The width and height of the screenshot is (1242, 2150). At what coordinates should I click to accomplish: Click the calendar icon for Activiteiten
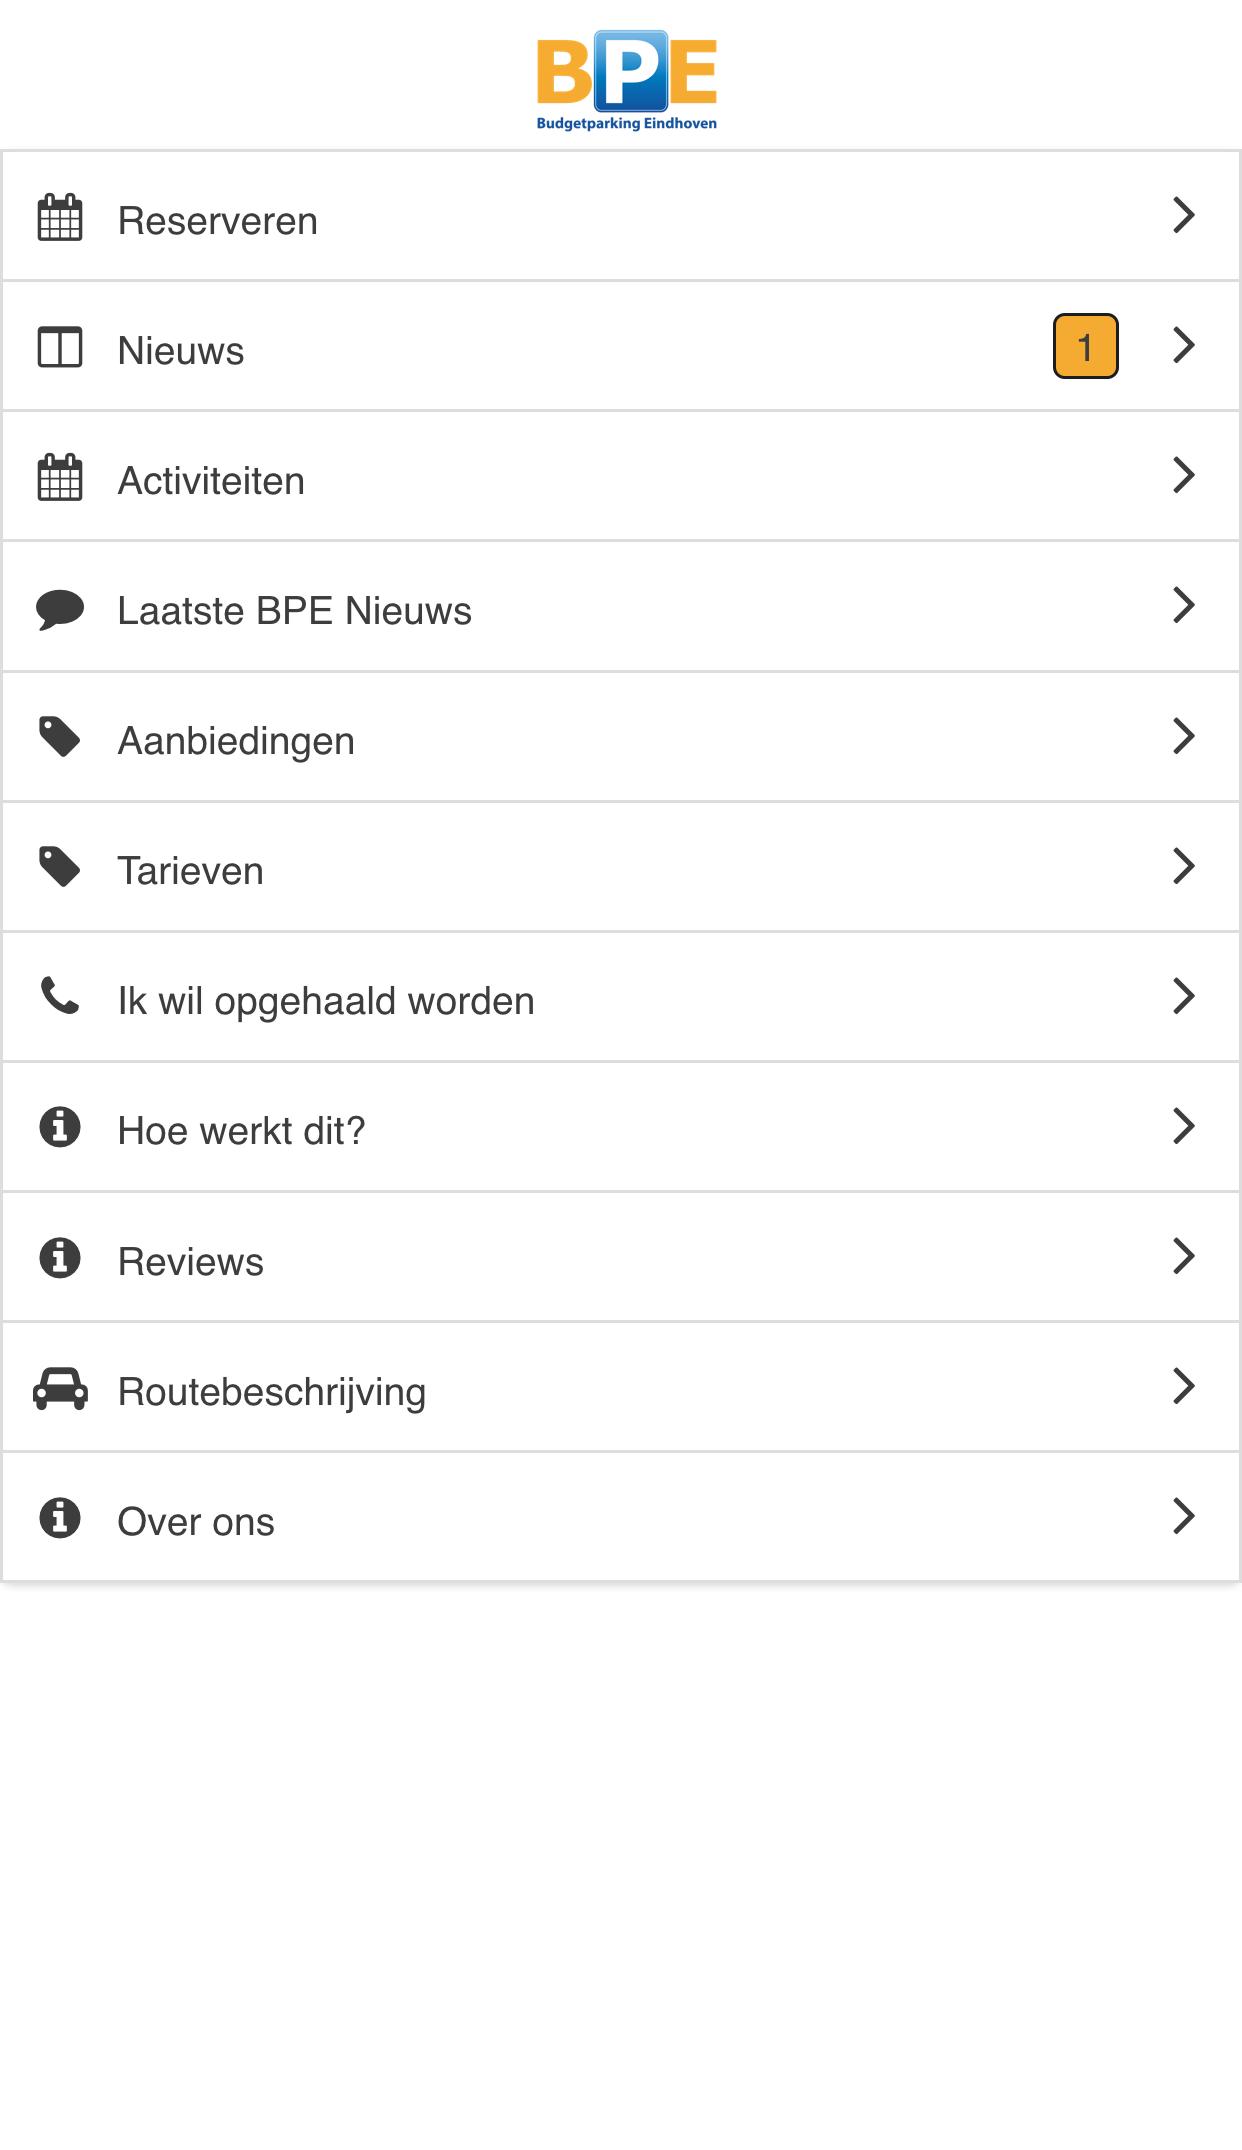(x=58, y=478)
